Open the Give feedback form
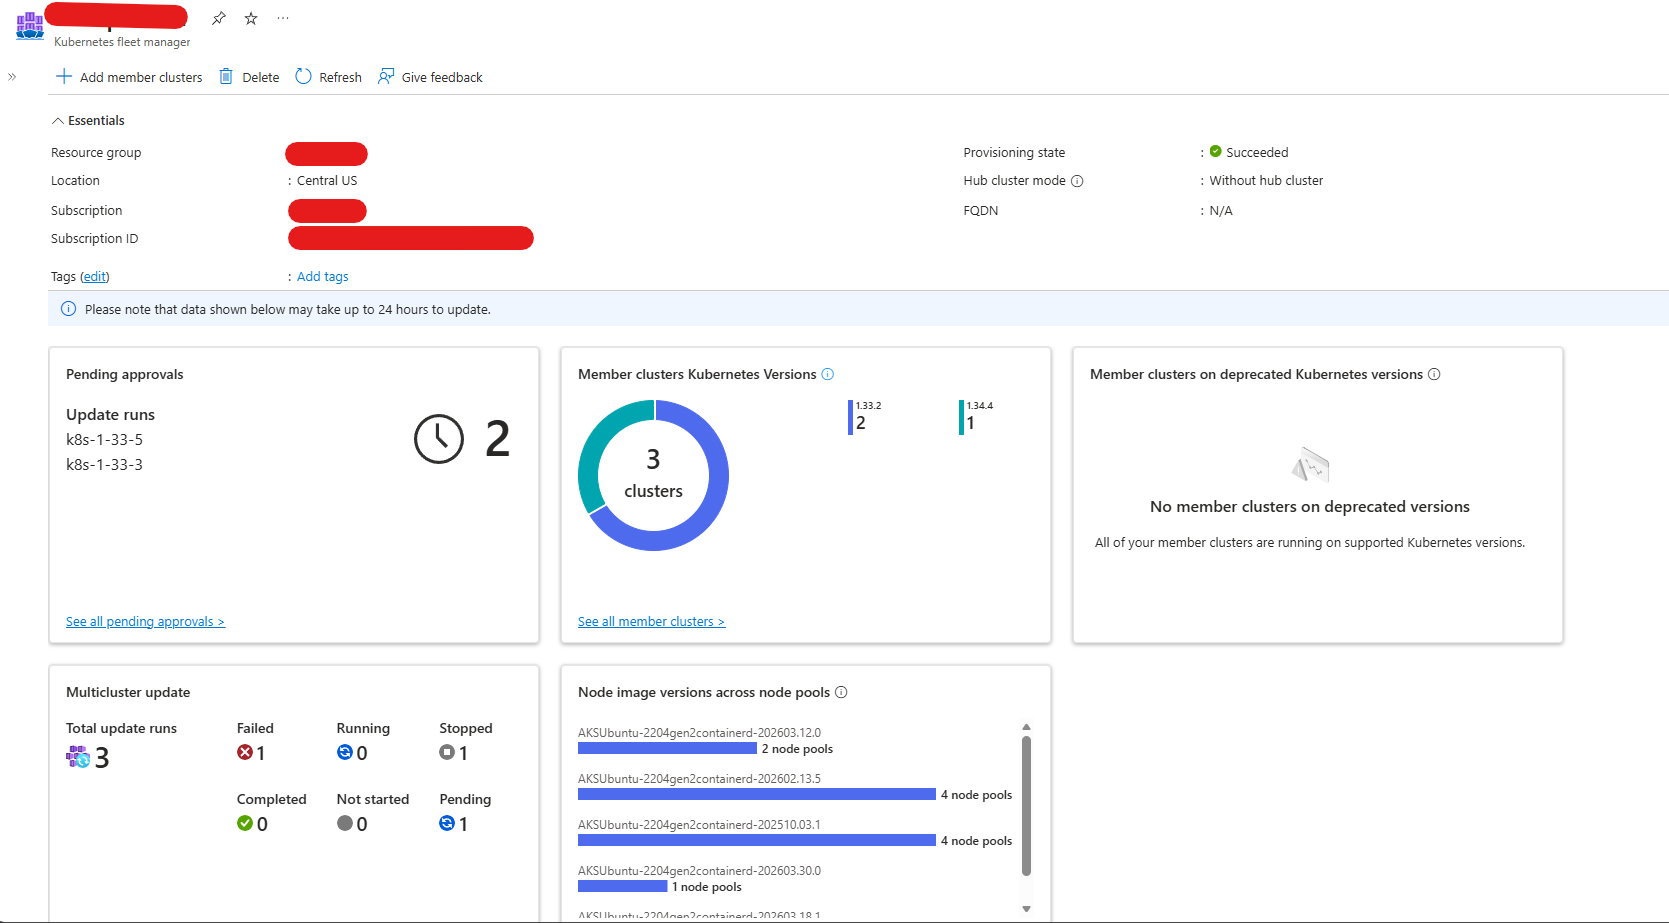Viewport: 1669px width, 923px height. click(x=429, y=76)
